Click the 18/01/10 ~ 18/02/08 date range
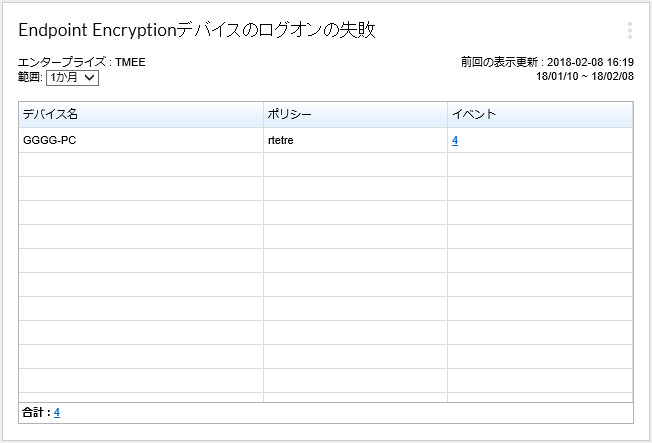 click(584, 76)
